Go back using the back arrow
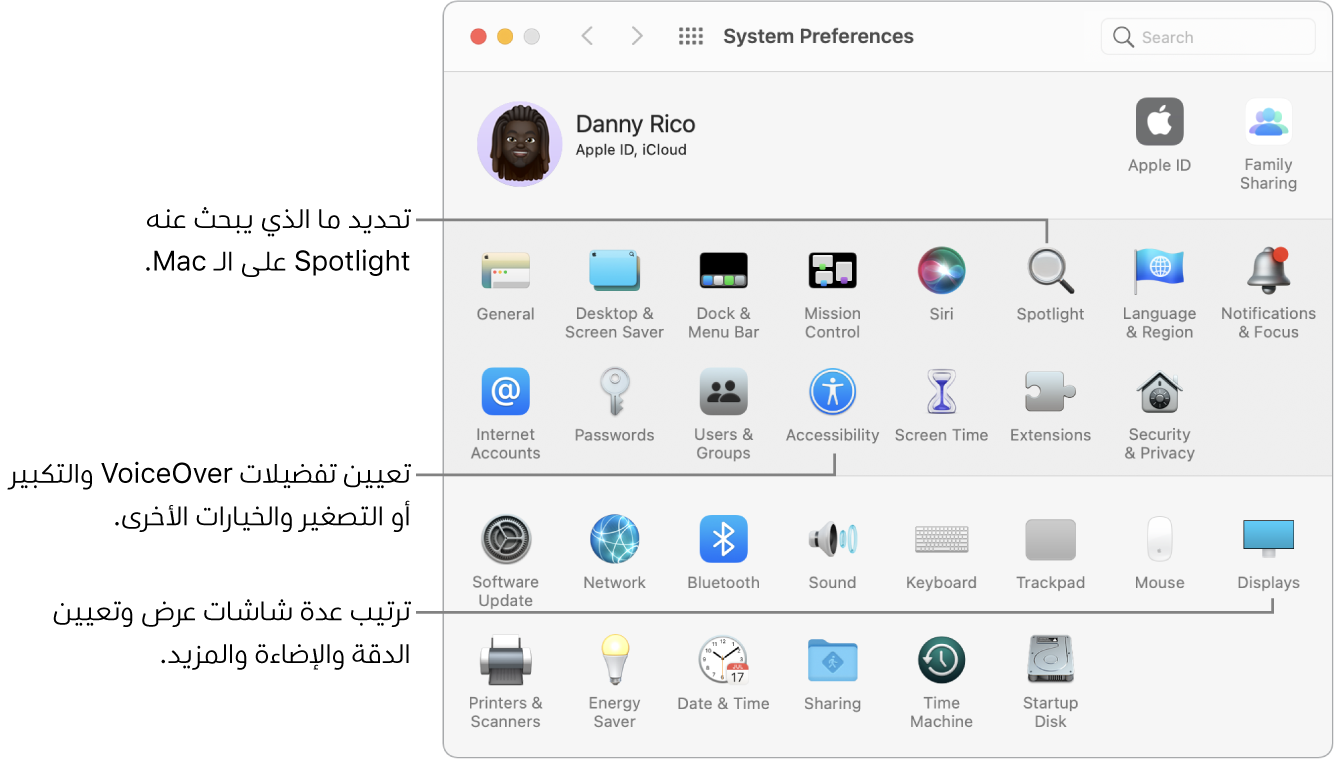Viewport: 1335px width, 761px height. [x=587, y=35]
